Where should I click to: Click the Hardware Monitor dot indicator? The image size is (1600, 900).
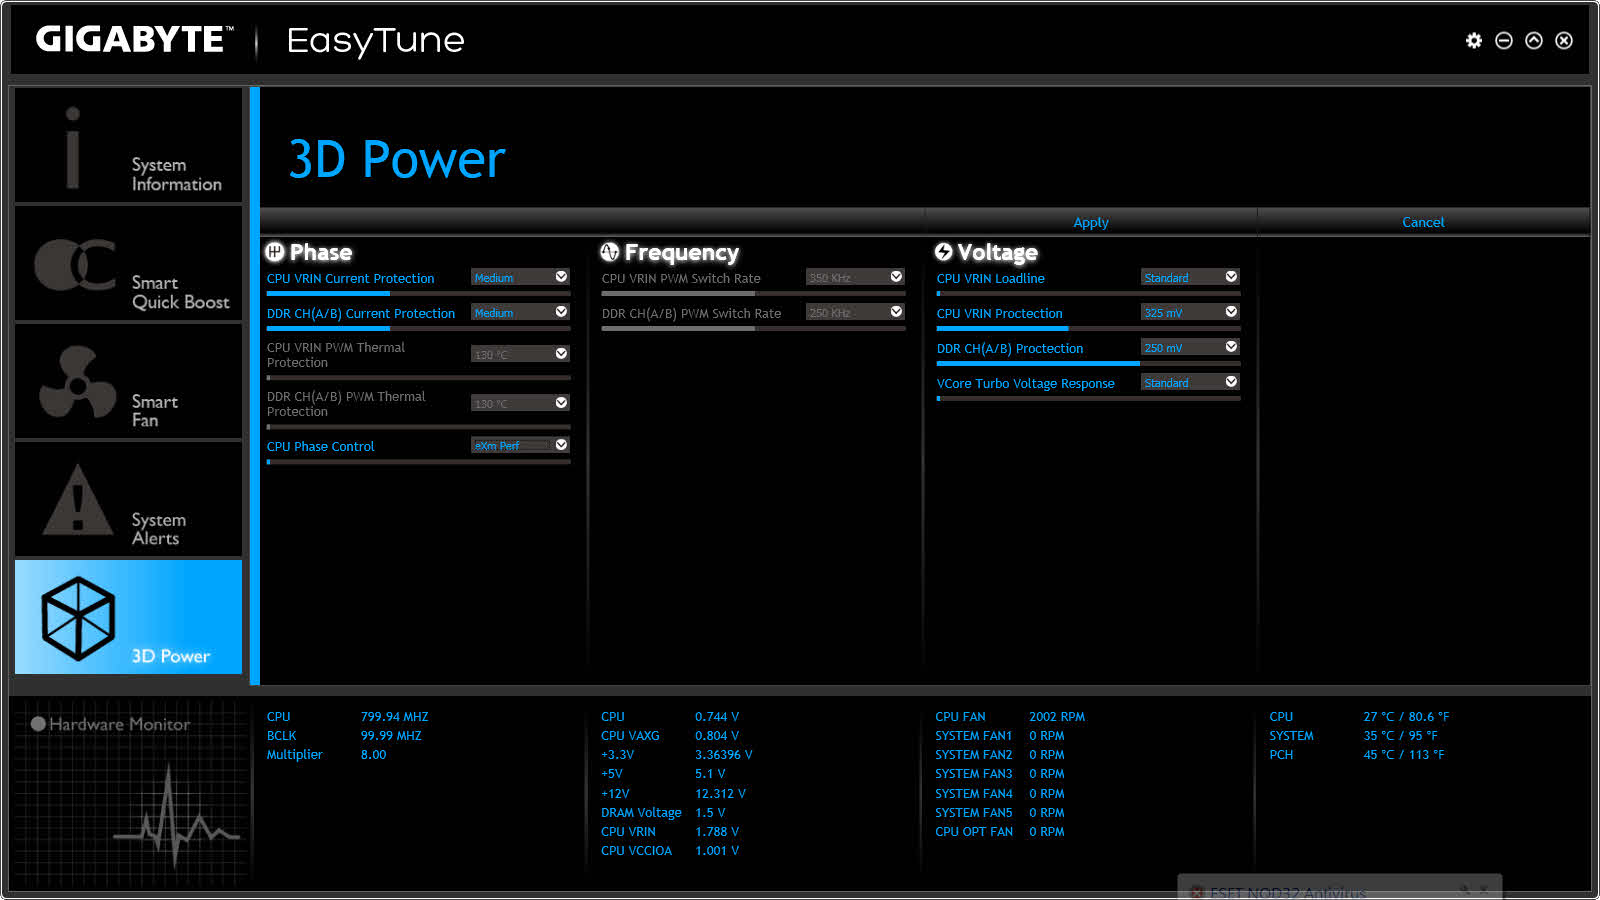click(38, 724)
